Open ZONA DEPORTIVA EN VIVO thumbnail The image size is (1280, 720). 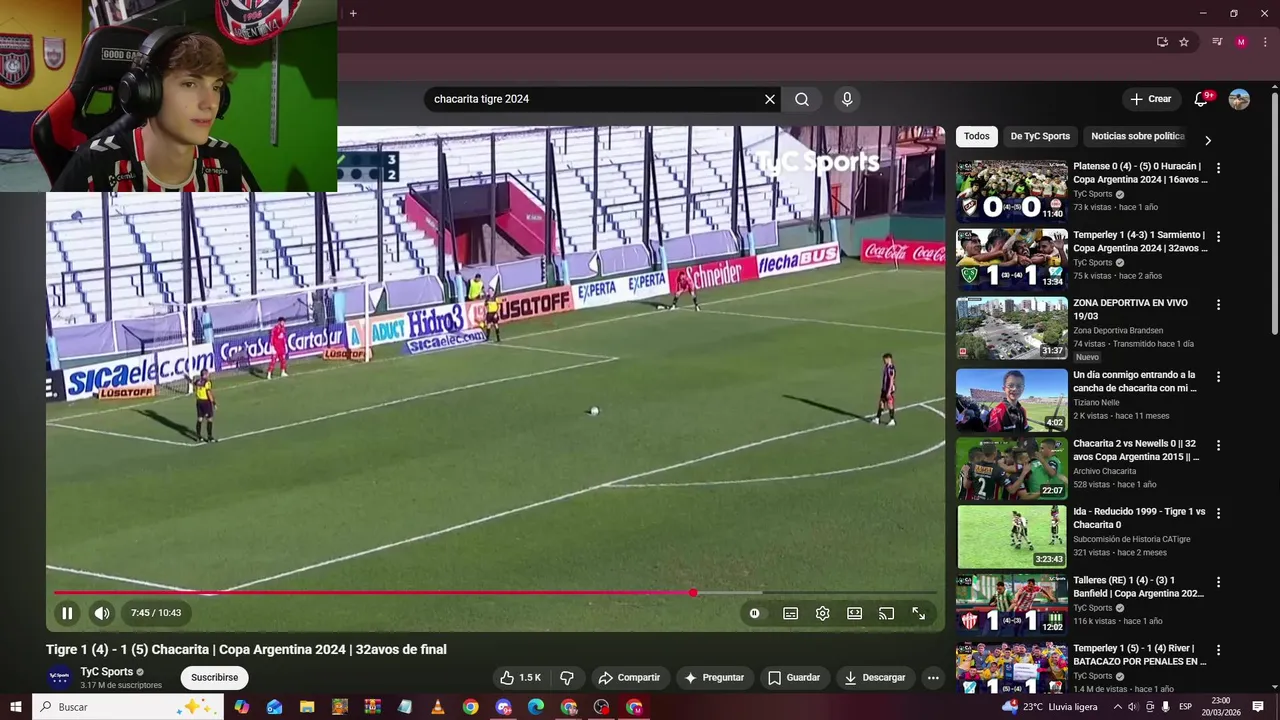coord(1011,328)
